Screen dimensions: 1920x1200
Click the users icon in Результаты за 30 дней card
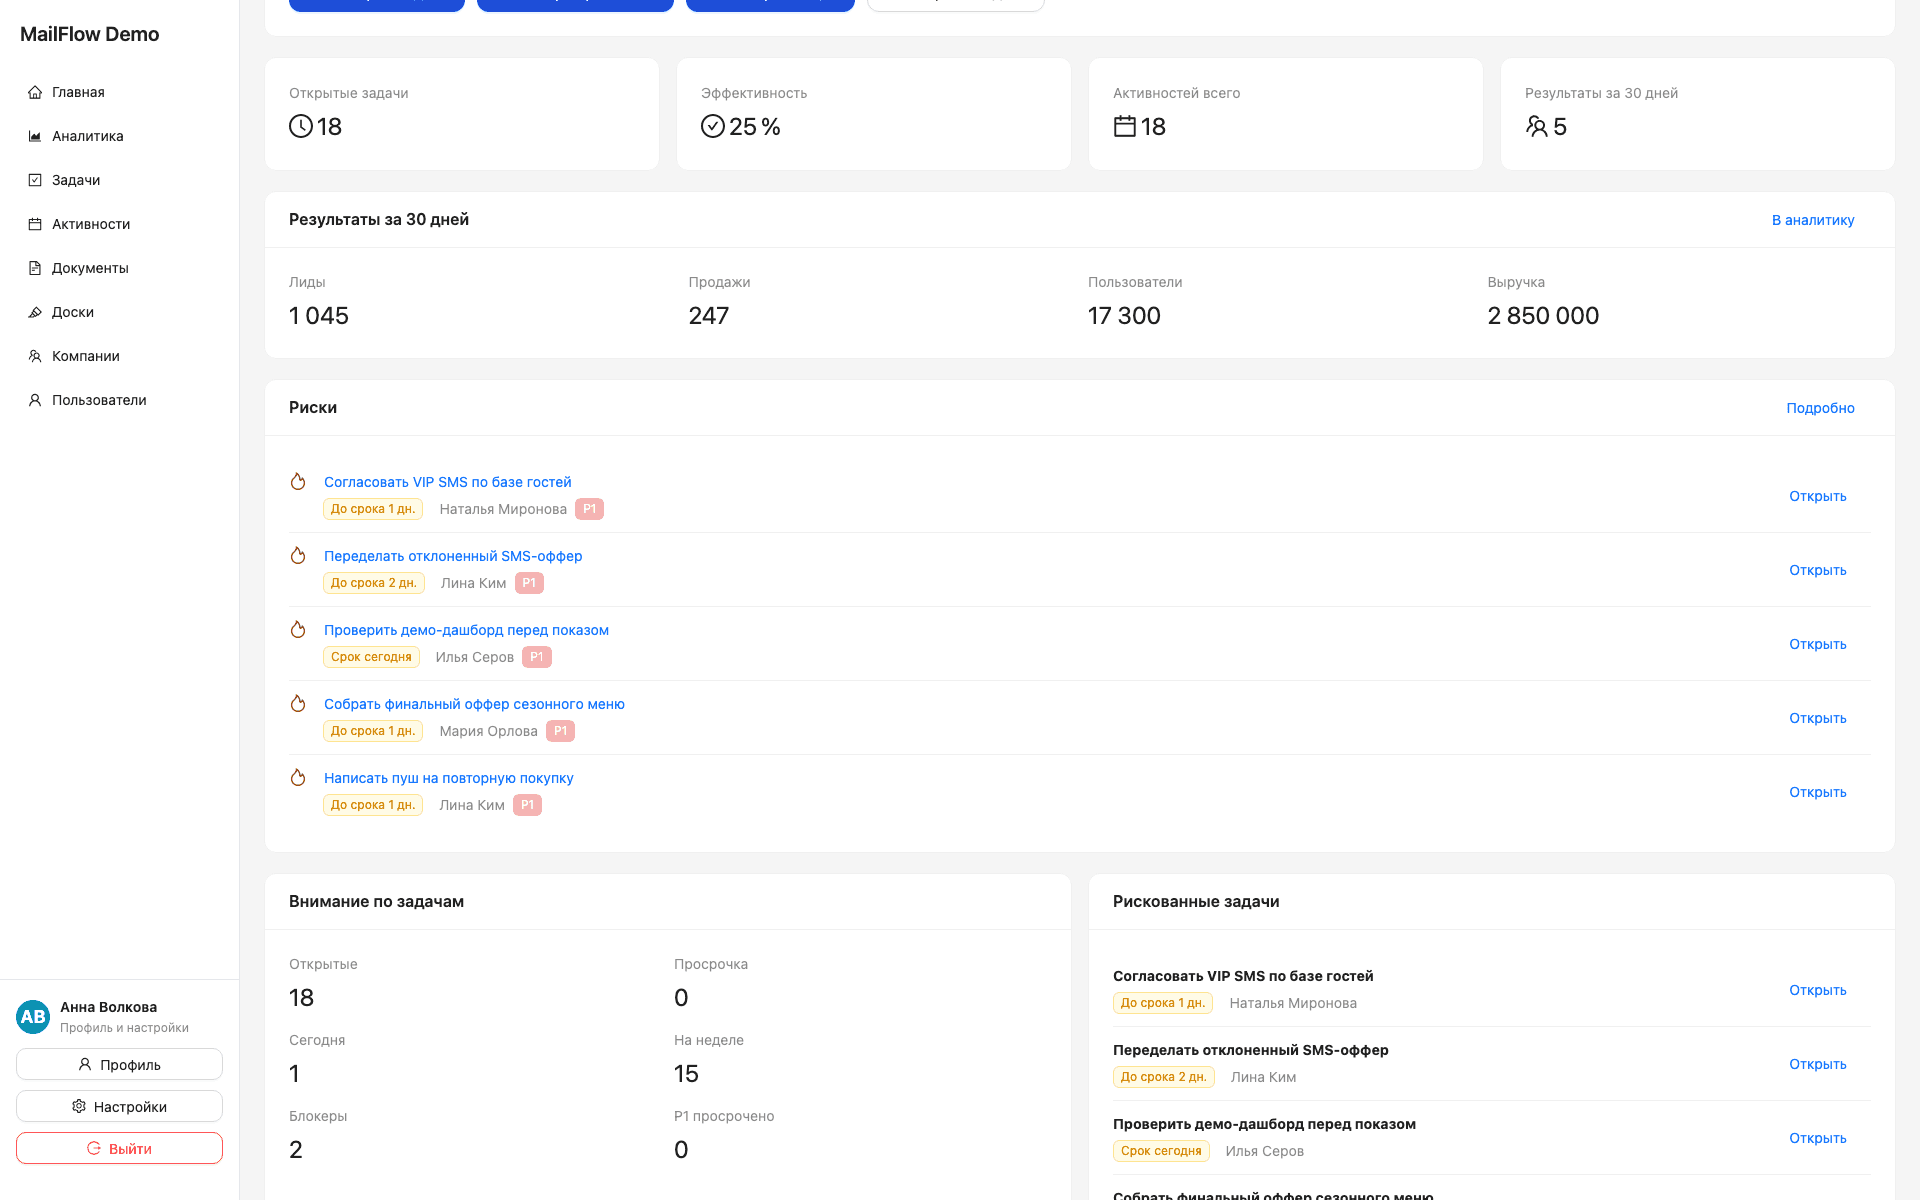pyautogui.click(x=1537, y=126)
